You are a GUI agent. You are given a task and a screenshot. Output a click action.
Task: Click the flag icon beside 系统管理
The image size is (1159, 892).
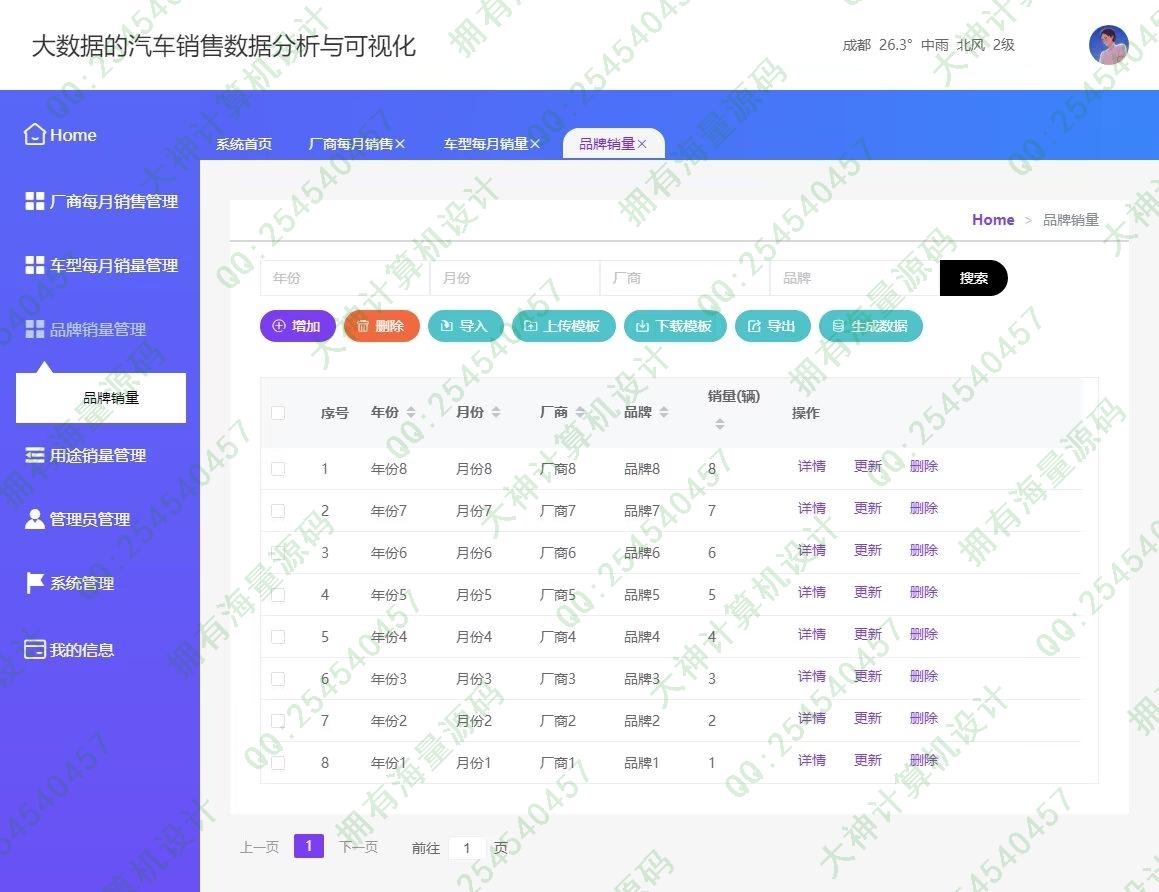point(34,583)
